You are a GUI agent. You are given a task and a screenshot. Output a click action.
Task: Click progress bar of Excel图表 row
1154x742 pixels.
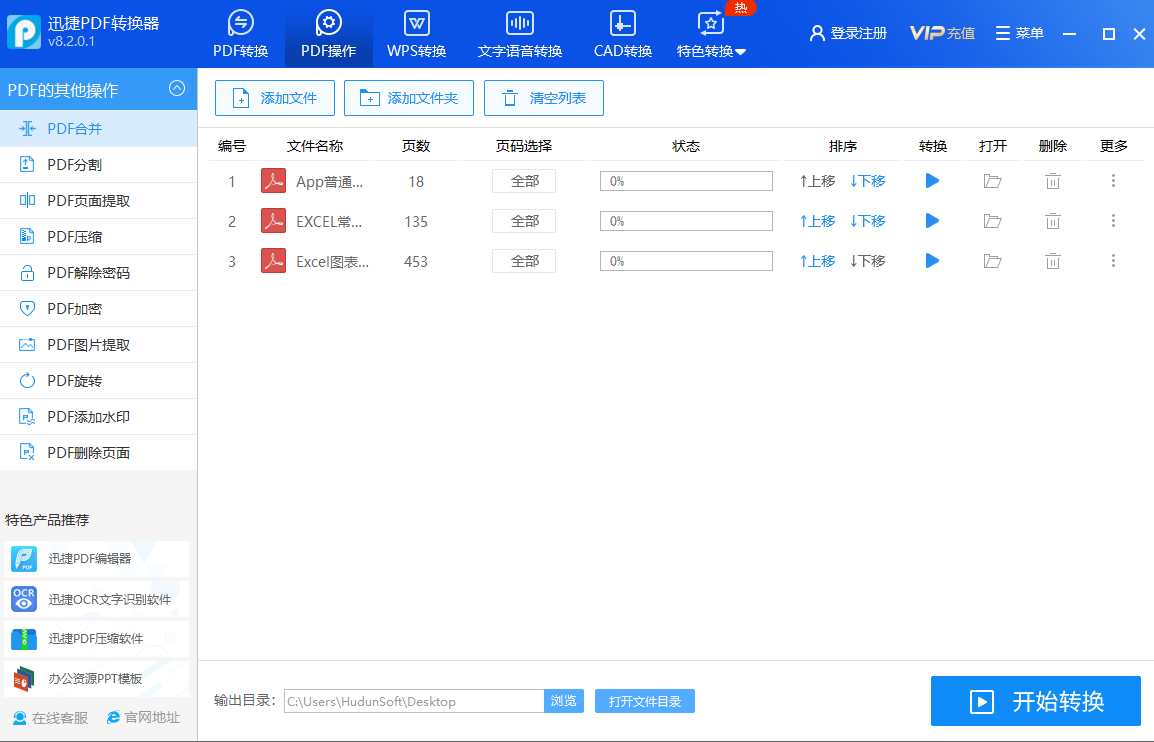coord(686,261)
